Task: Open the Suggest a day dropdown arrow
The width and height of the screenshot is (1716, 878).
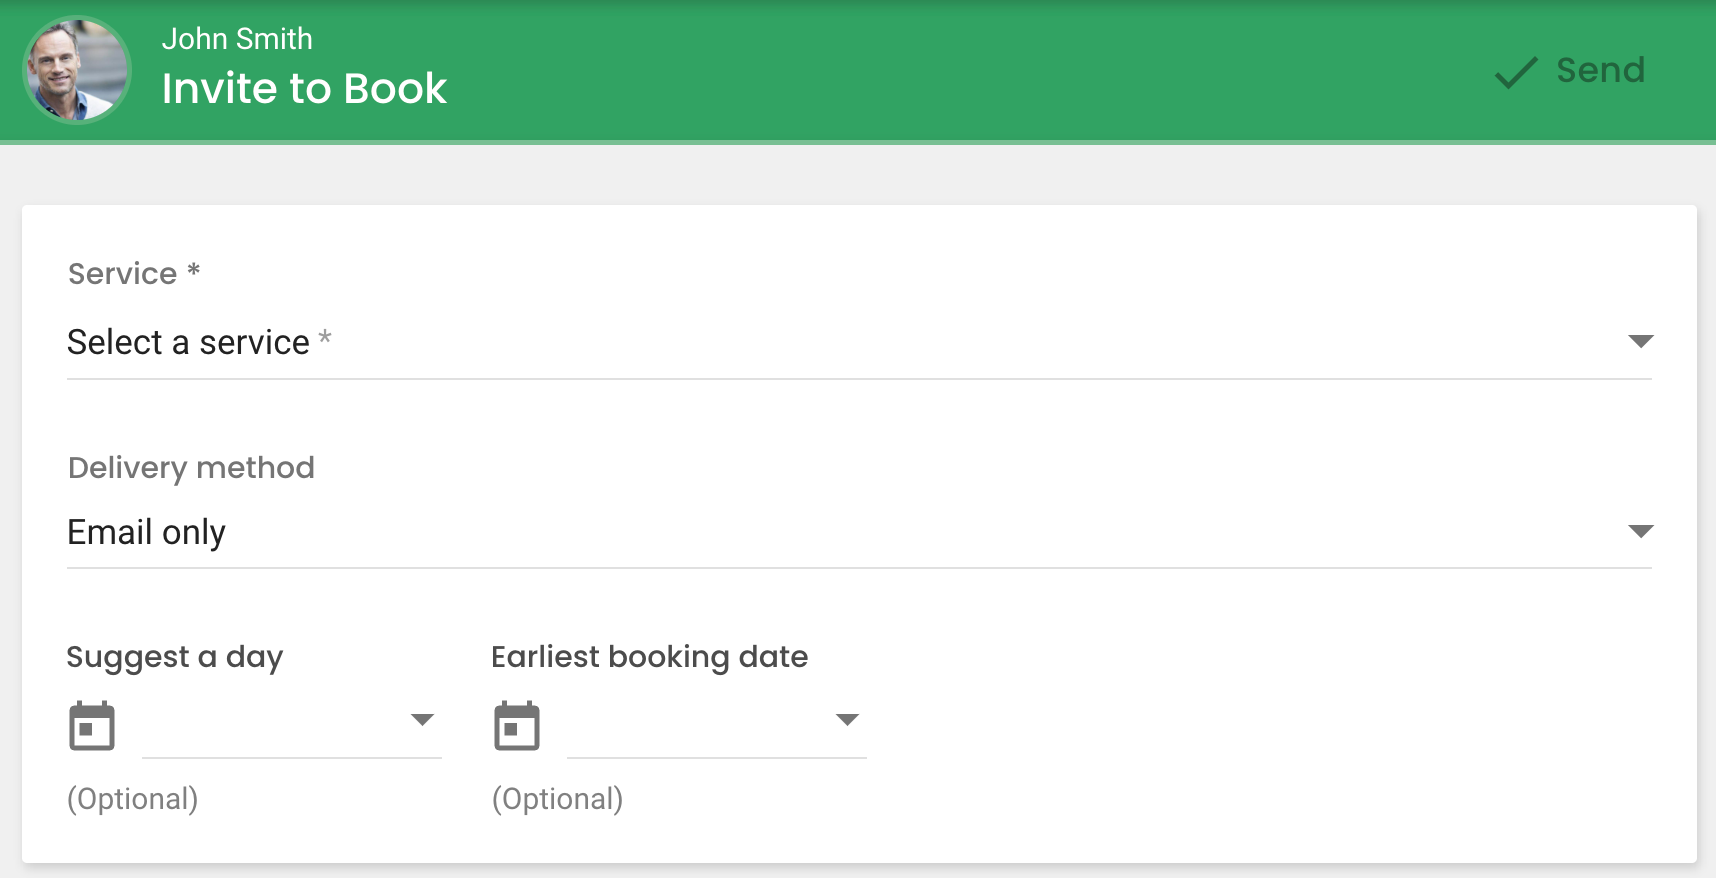Action: click(423, 720)
